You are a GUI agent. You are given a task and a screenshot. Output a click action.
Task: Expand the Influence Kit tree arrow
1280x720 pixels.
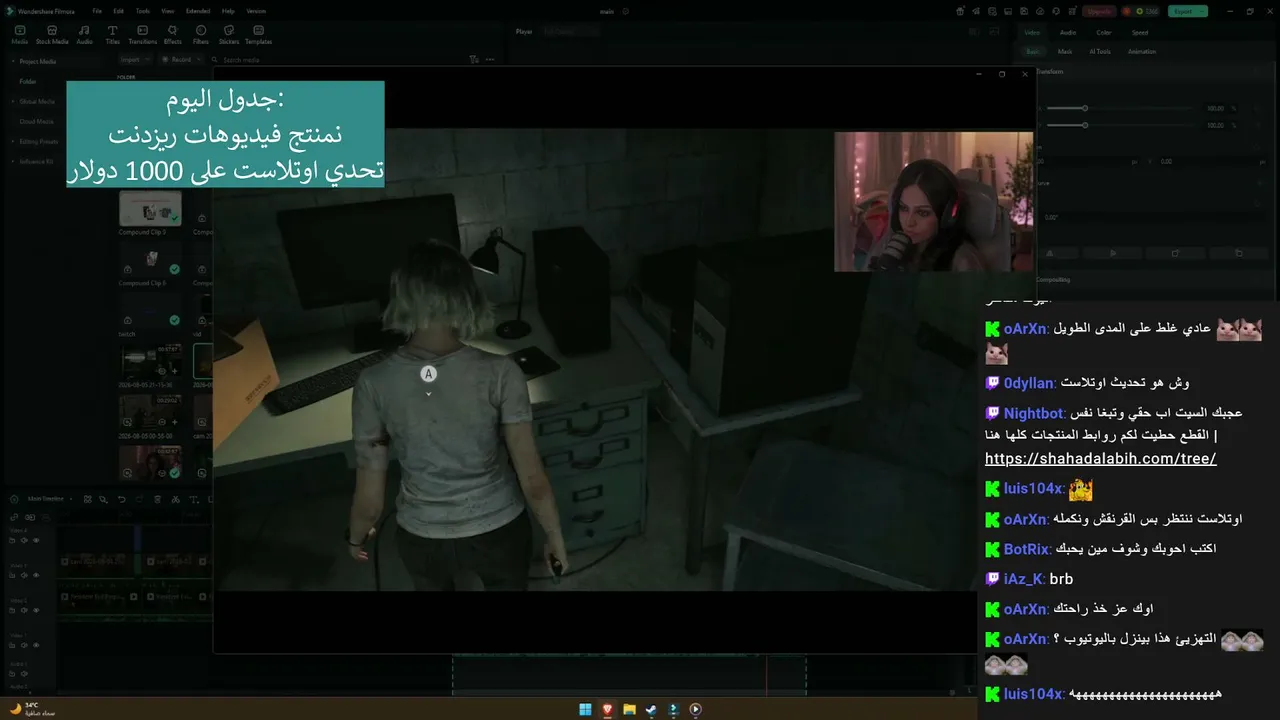click(13, 161)
